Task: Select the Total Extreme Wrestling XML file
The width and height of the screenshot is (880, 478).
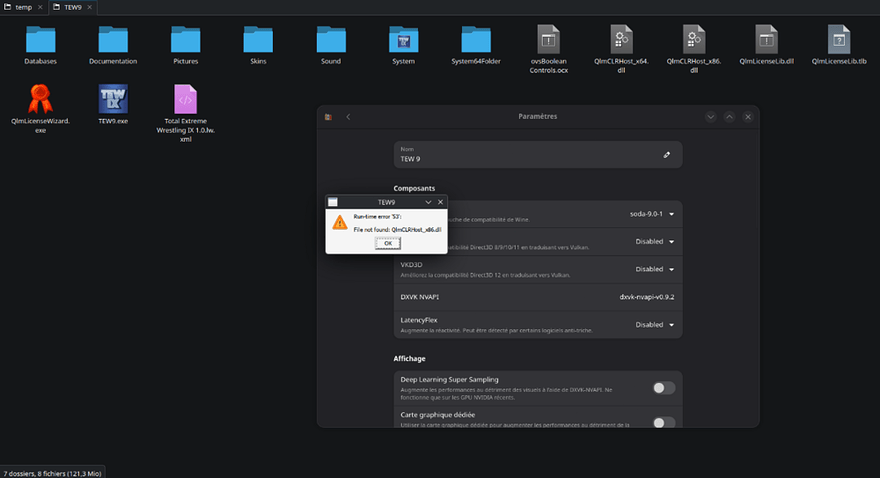Action: pyautogui.click(x=185, y=99)
